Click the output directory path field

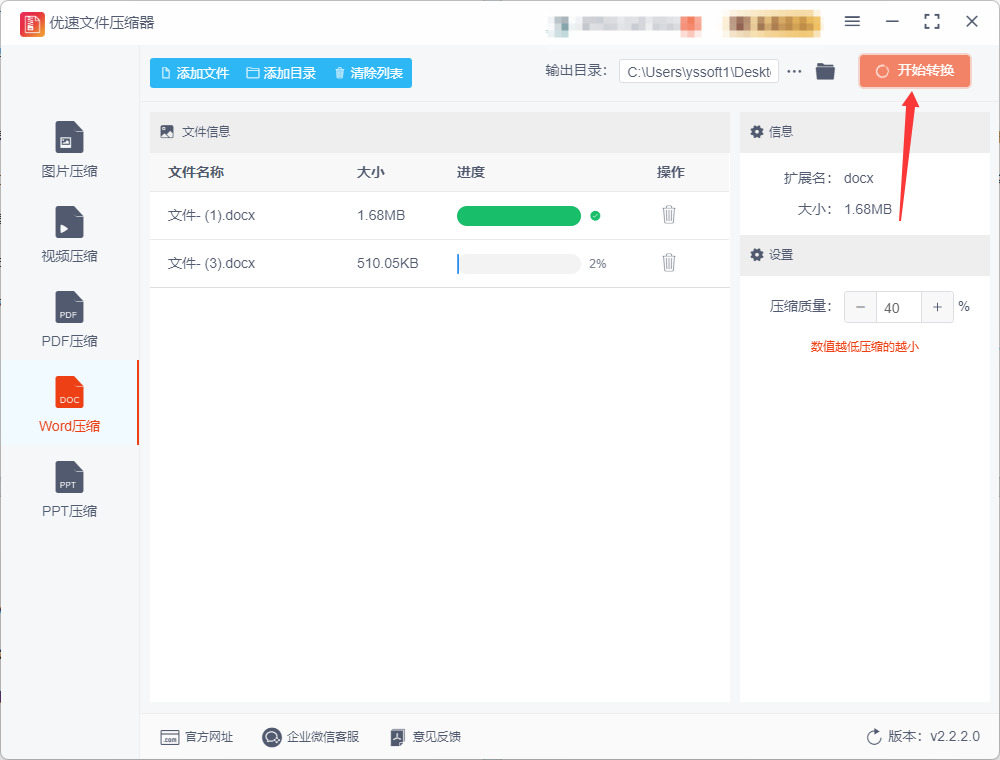(x=698, y=71)
